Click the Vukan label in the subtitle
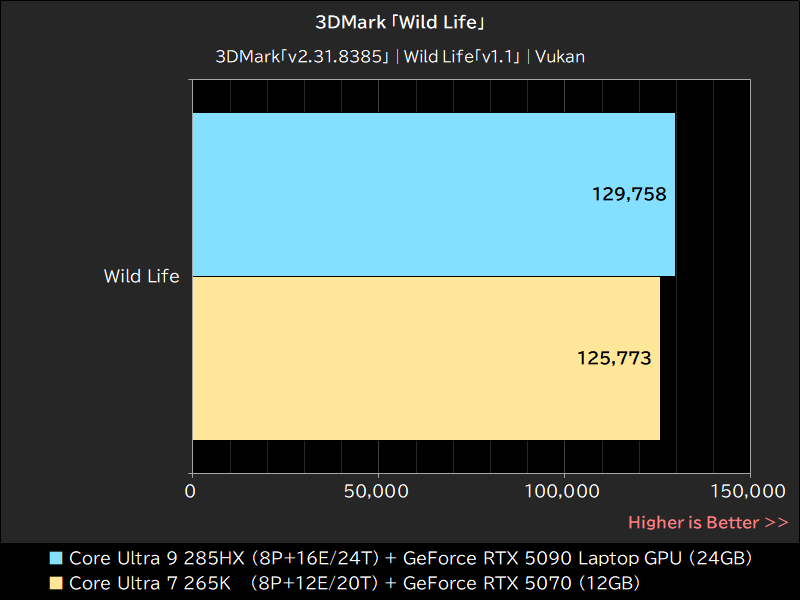This screenshot has width=800, height=600. tap(561, 56)
